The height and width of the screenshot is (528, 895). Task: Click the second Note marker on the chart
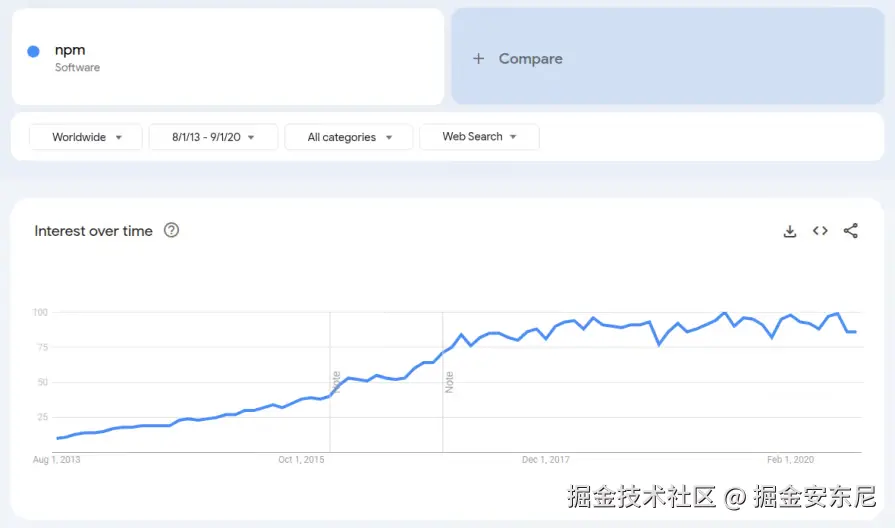click(449, 382)
